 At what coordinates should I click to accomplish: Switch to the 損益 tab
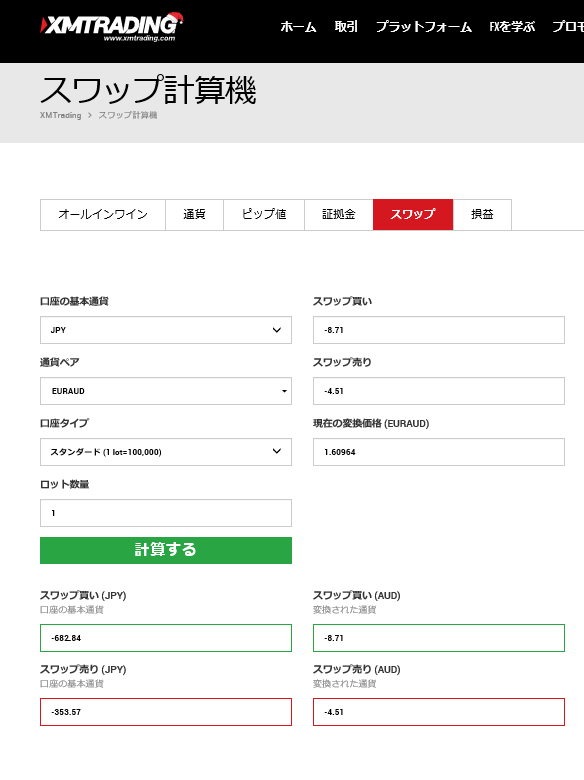[482, 214]
